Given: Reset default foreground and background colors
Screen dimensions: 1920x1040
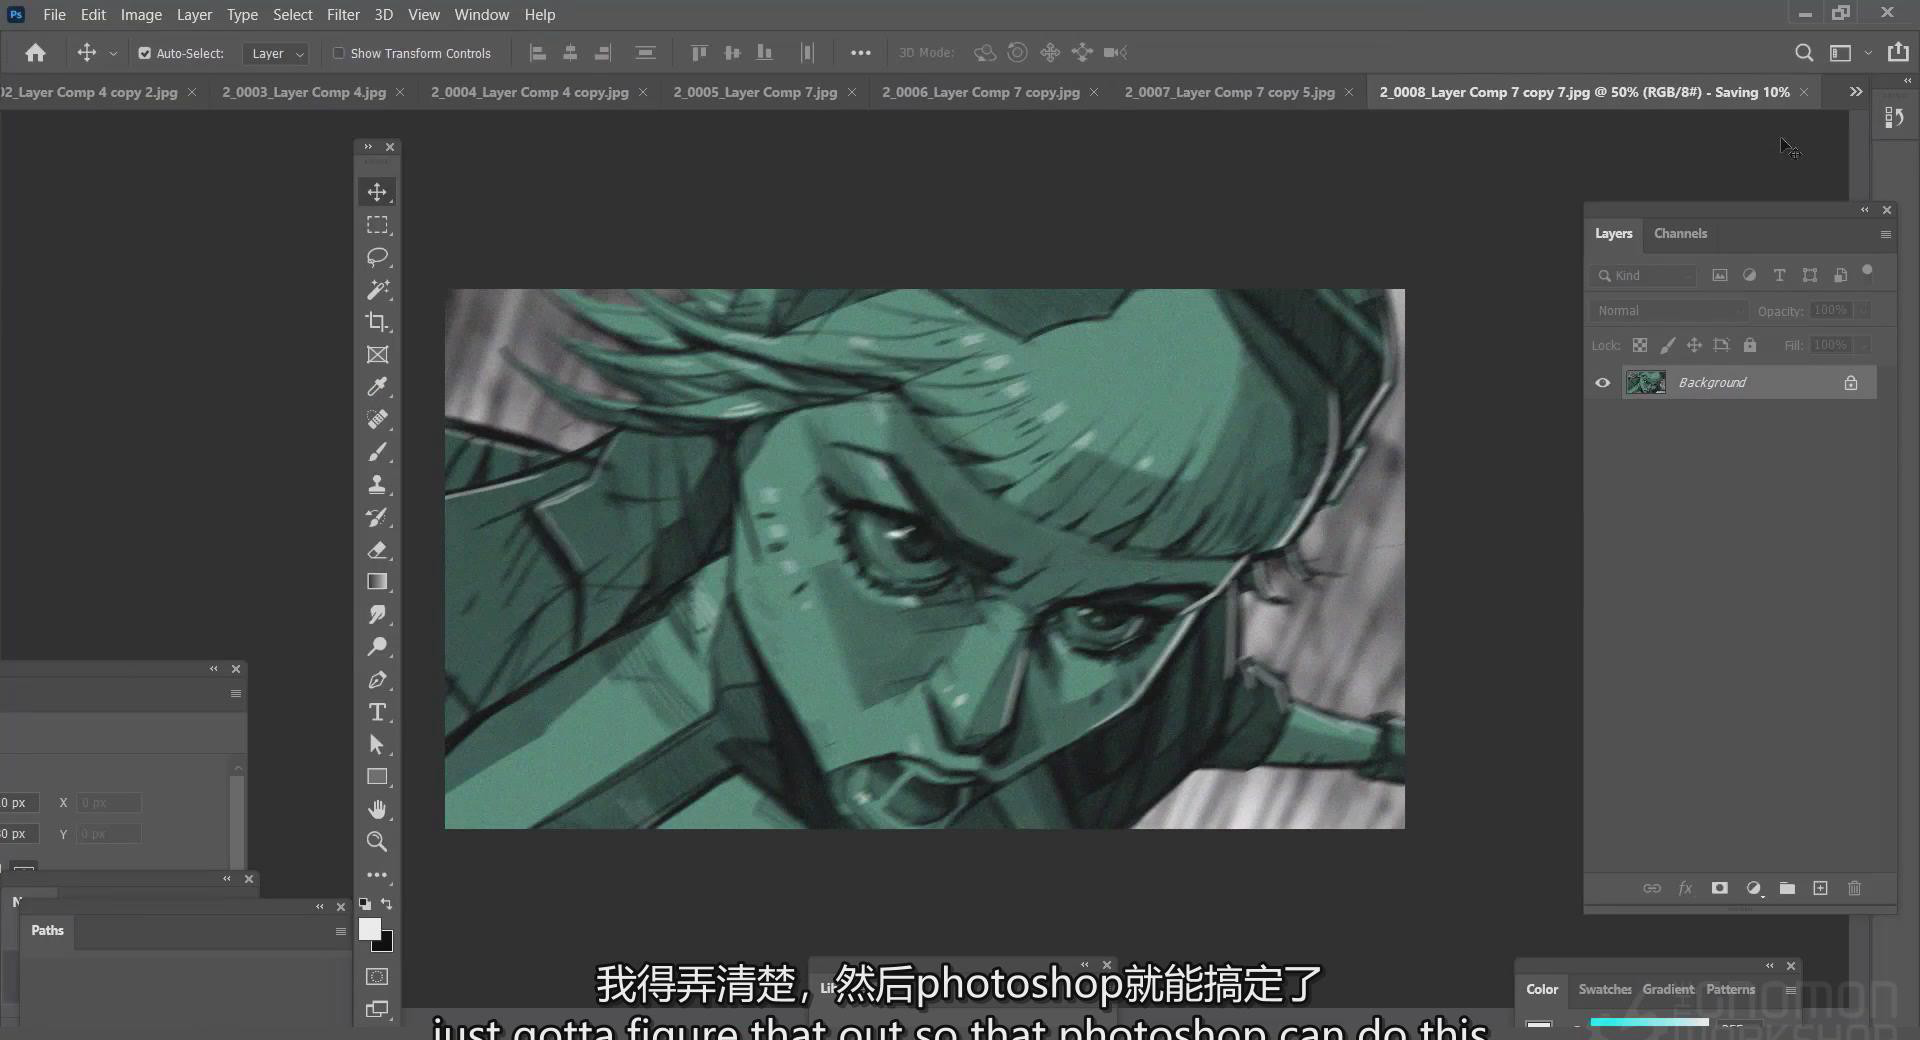Looking at the screenshot, I should pos(365,904).
